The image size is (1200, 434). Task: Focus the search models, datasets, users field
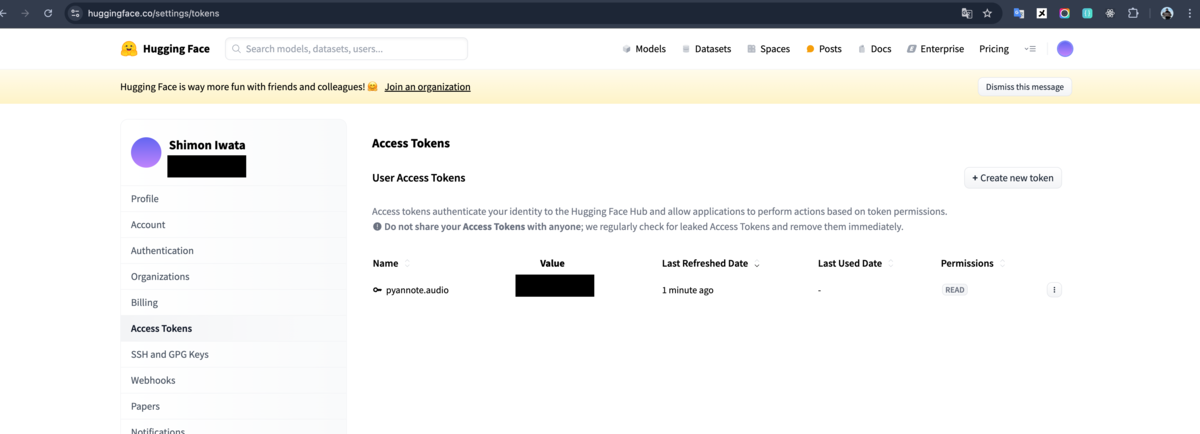click(346, 49)
